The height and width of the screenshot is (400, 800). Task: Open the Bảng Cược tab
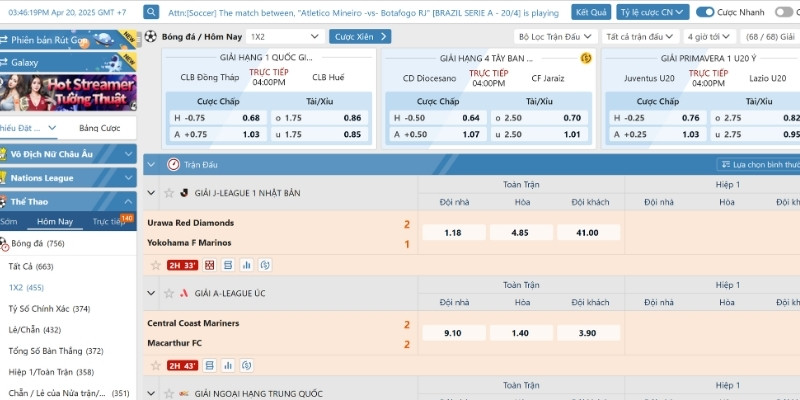pos(99,128)
